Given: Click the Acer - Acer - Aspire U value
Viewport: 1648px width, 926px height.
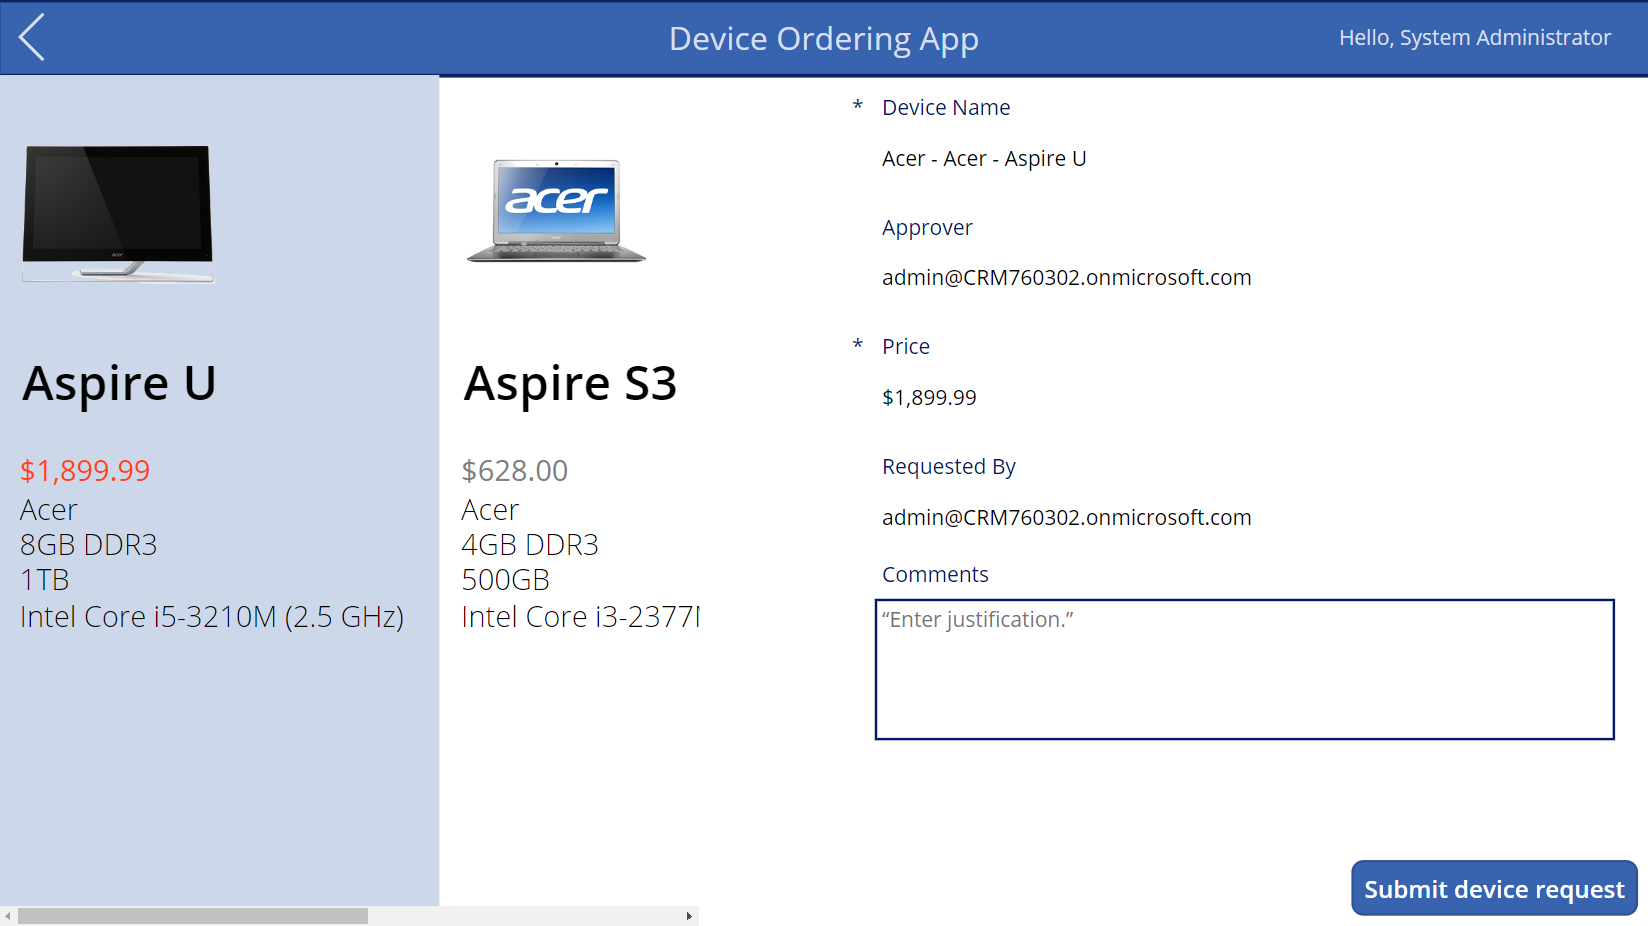Looking at the screenshot, I should pyautogui.click(x=984, y=158).
